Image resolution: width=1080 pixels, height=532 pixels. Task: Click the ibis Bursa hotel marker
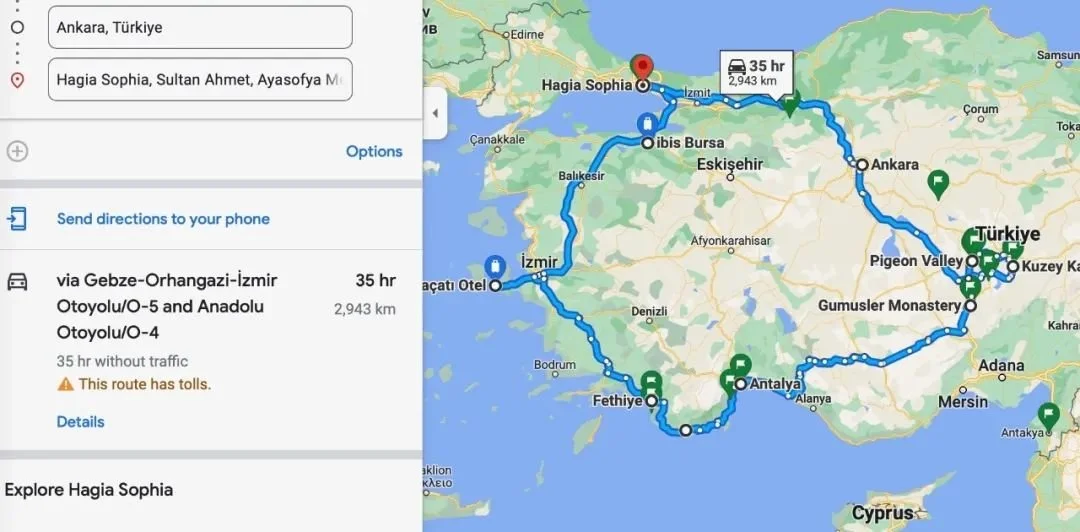pyautogui.click(x=647, y=125)
